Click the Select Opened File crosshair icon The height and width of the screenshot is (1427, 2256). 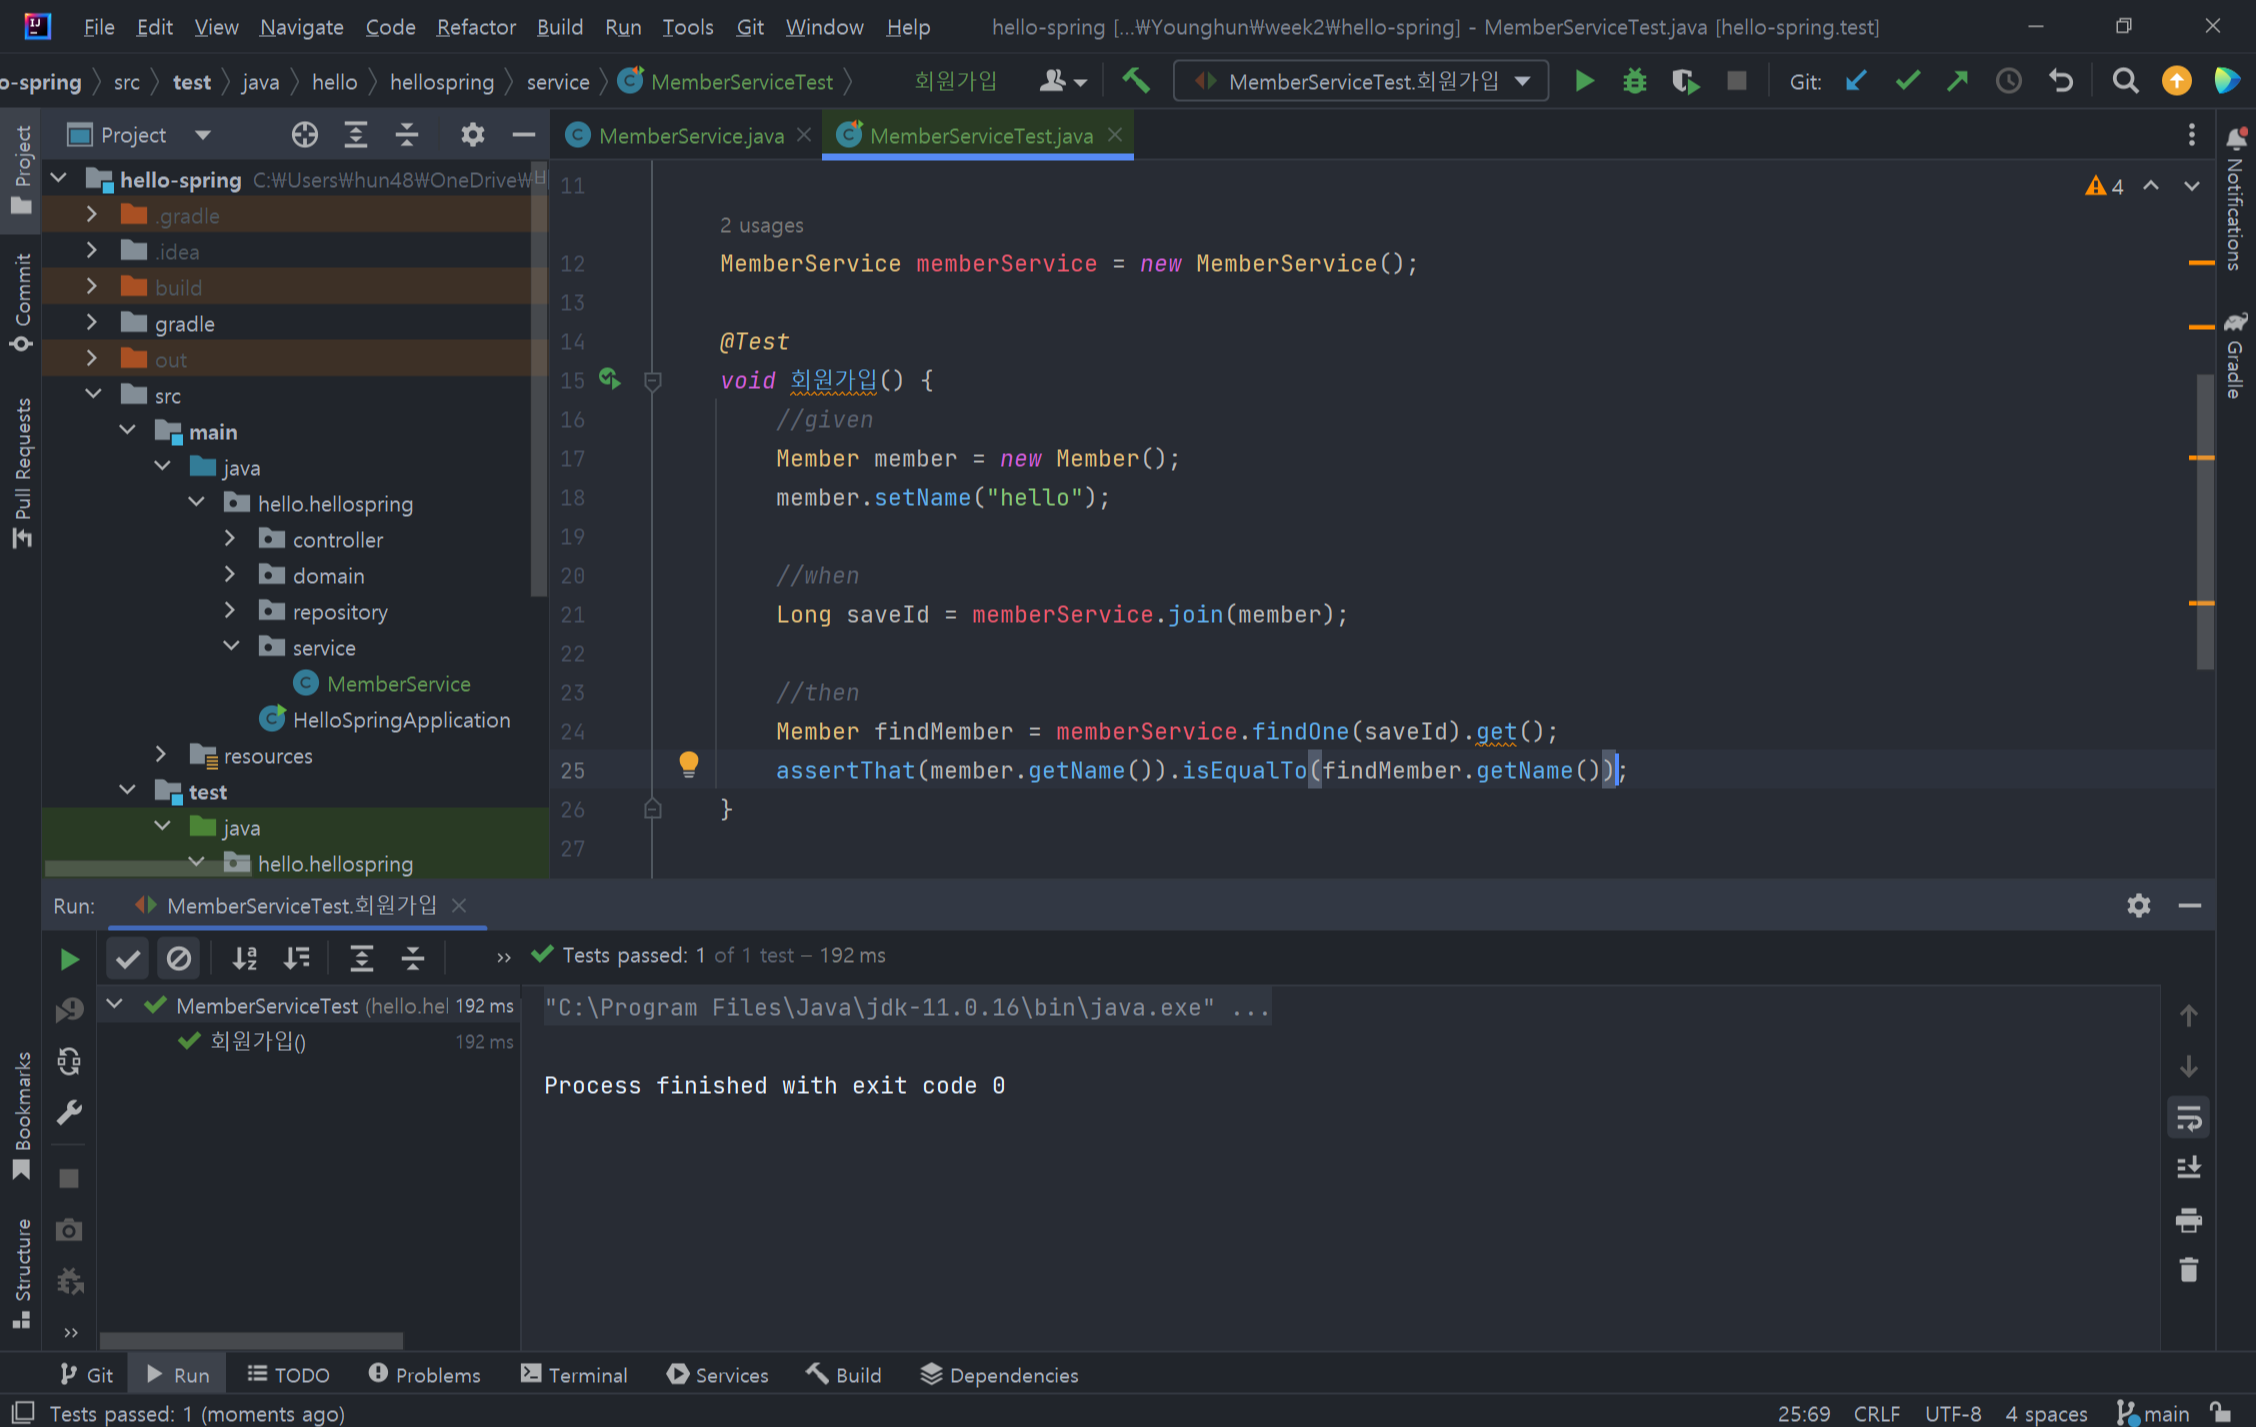304,135
